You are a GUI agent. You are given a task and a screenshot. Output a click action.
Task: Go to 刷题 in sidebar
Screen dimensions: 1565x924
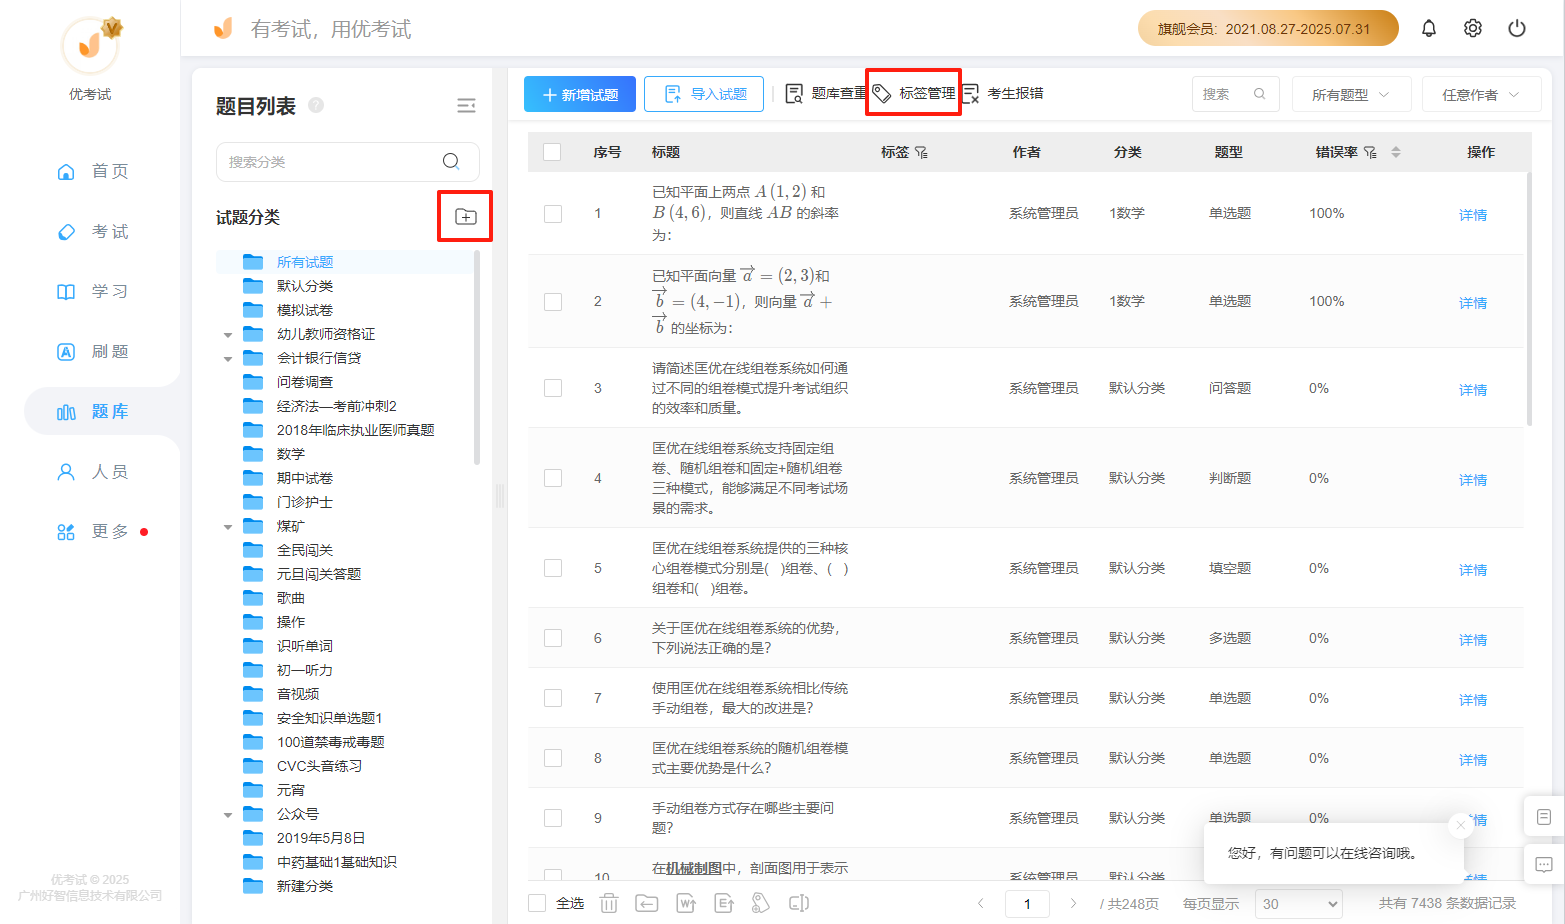[93, 351]
